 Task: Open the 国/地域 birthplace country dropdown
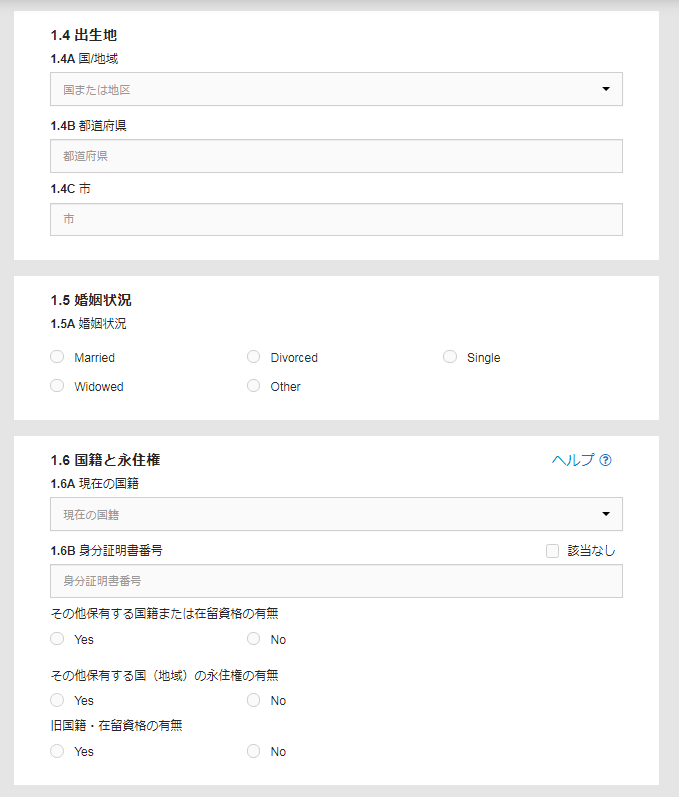coord(335,89)
